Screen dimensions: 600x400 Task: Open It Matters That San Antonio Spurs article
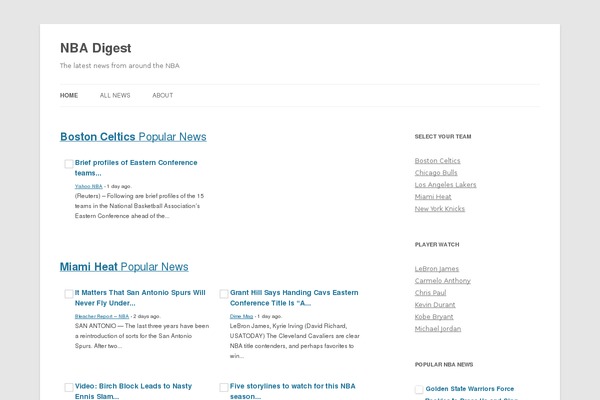click(140, 298)
